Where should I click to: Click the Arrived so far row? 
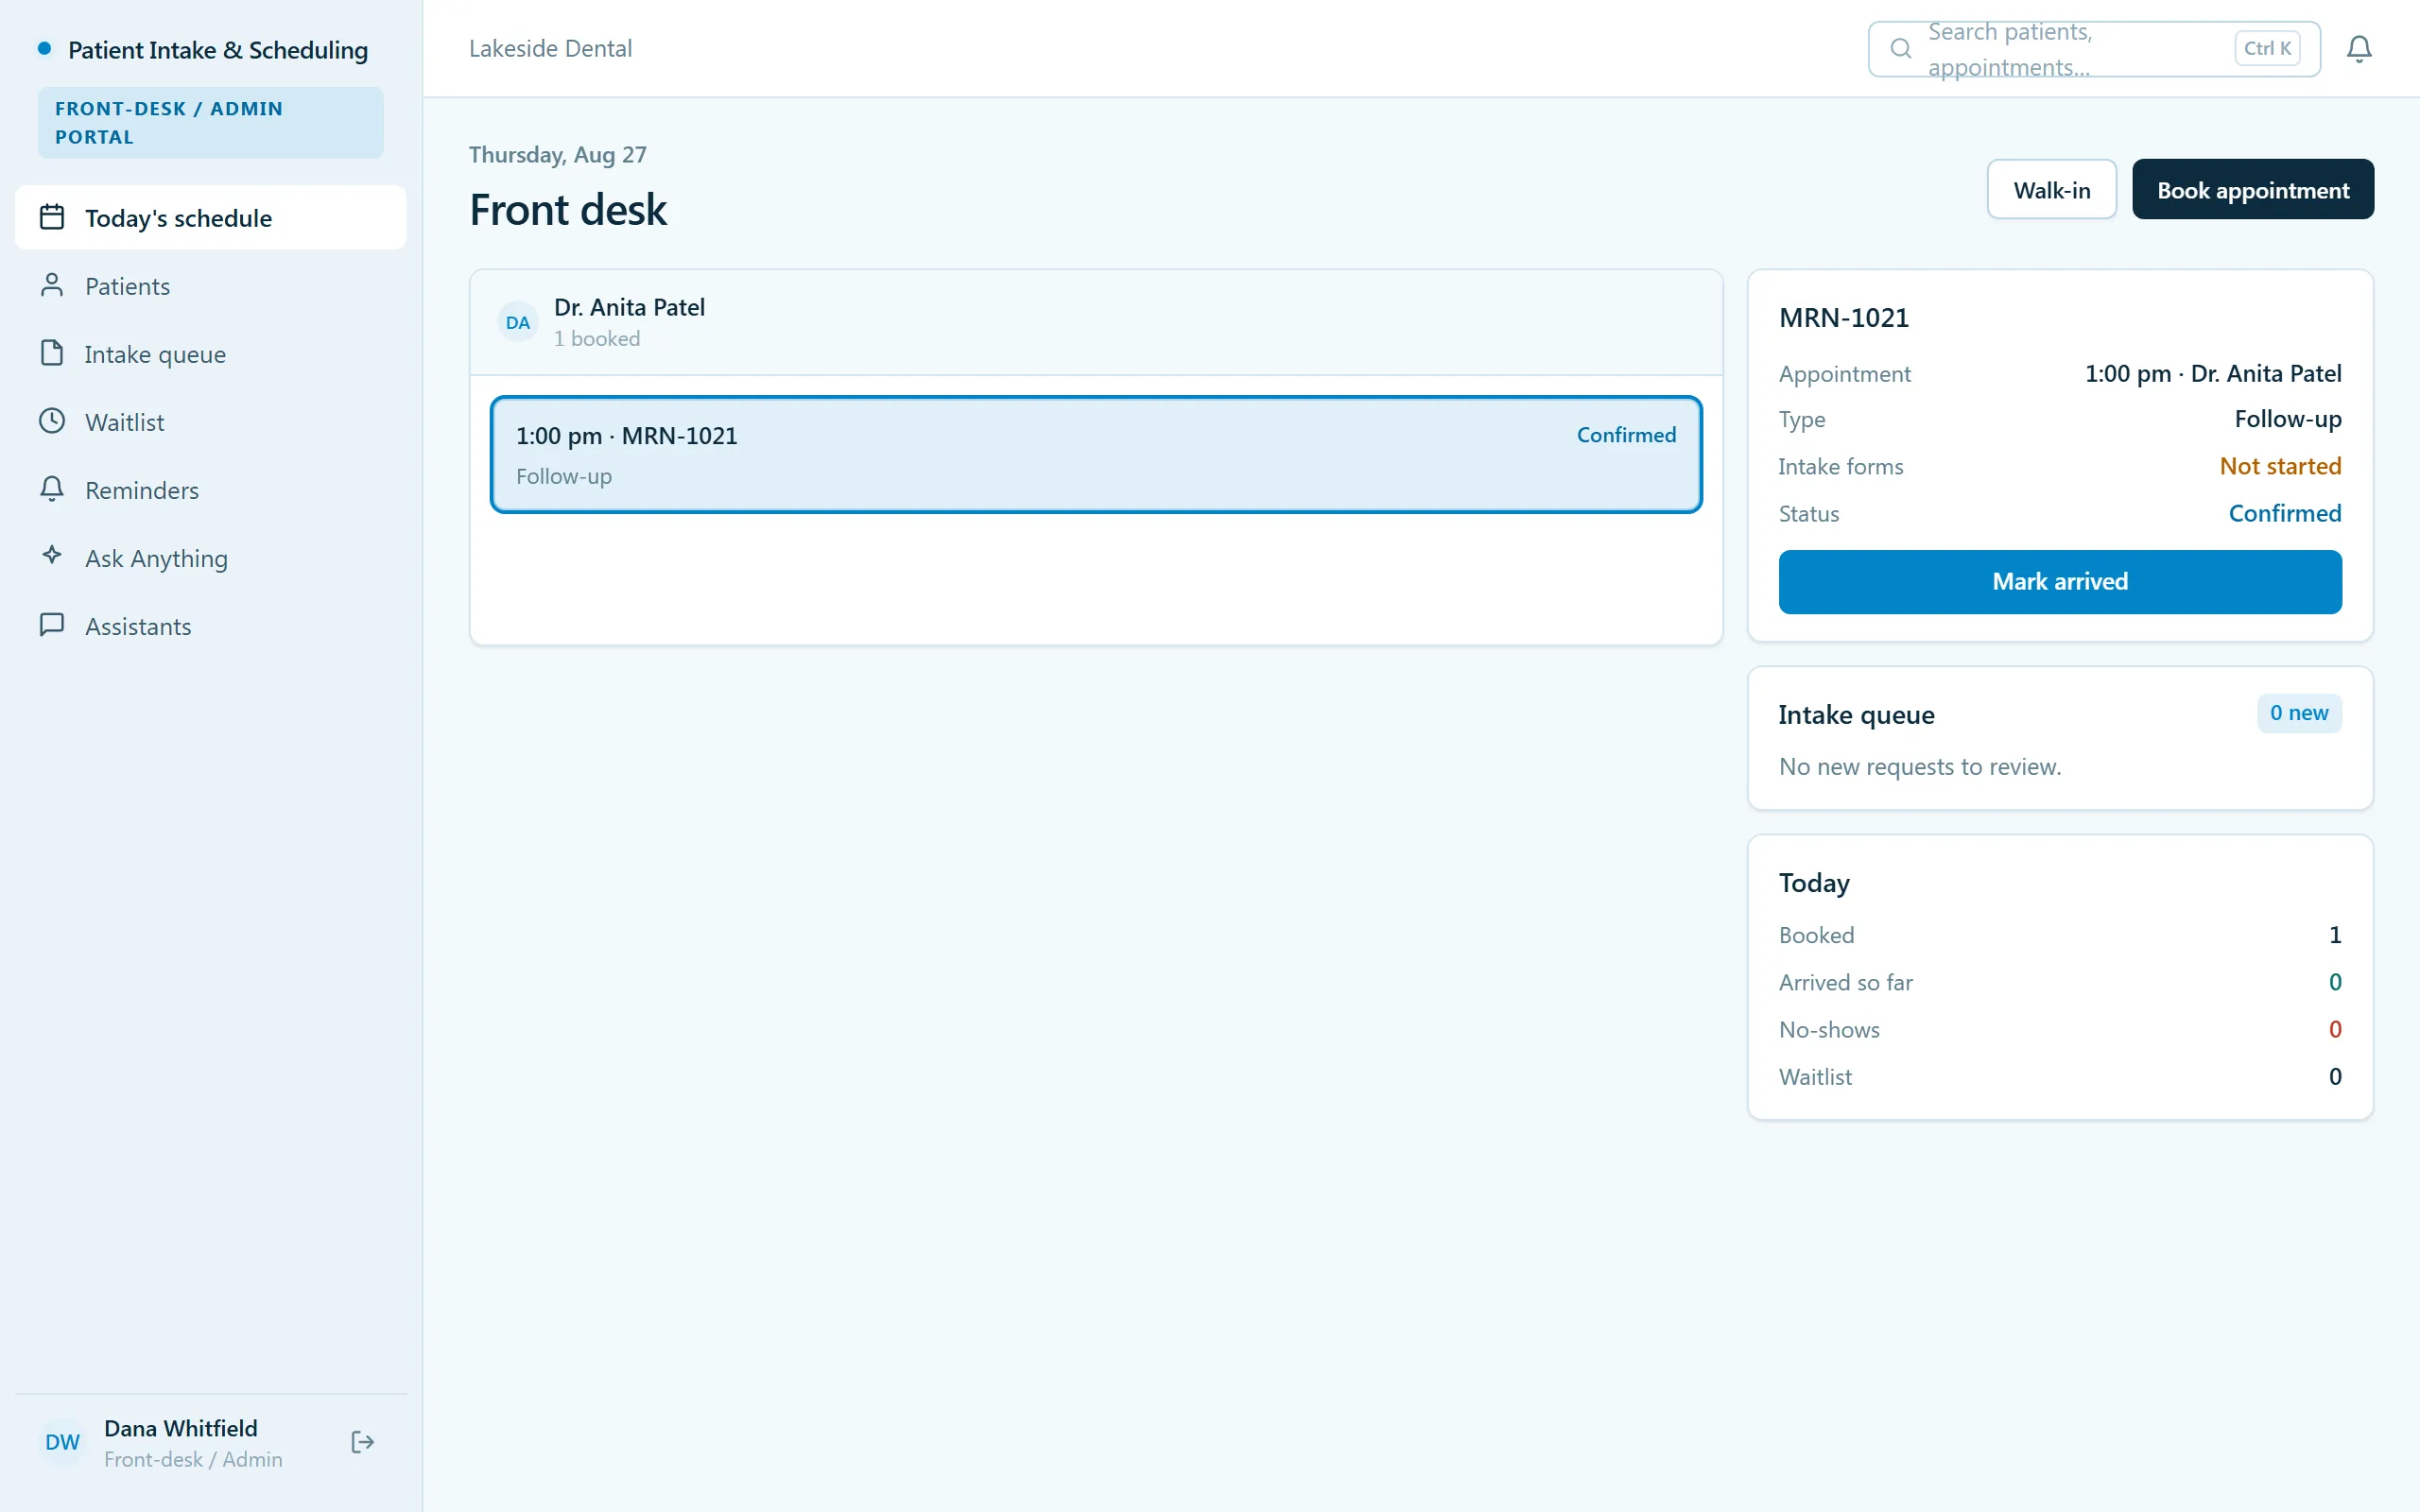[2060, 982]
